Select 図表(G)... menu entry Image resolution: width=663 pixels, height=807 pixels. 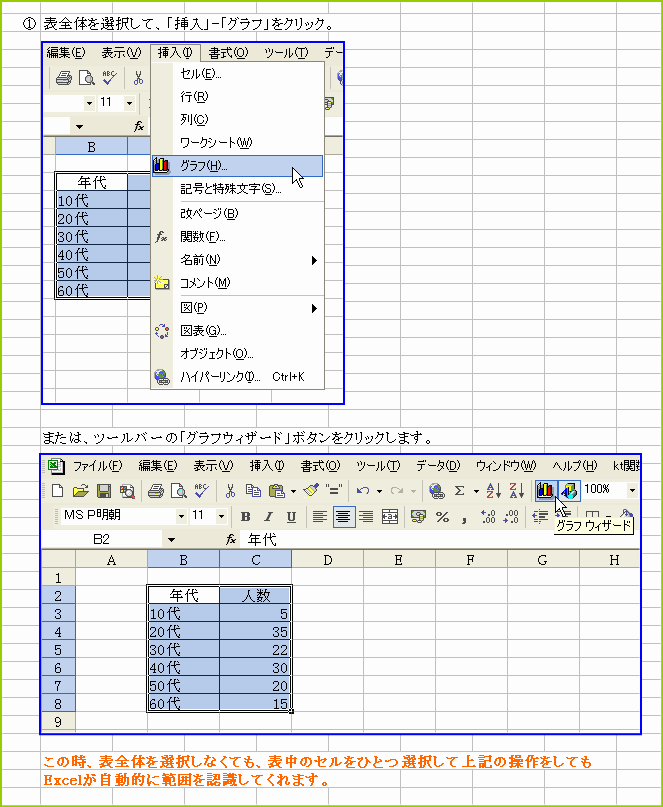[237, 330]
